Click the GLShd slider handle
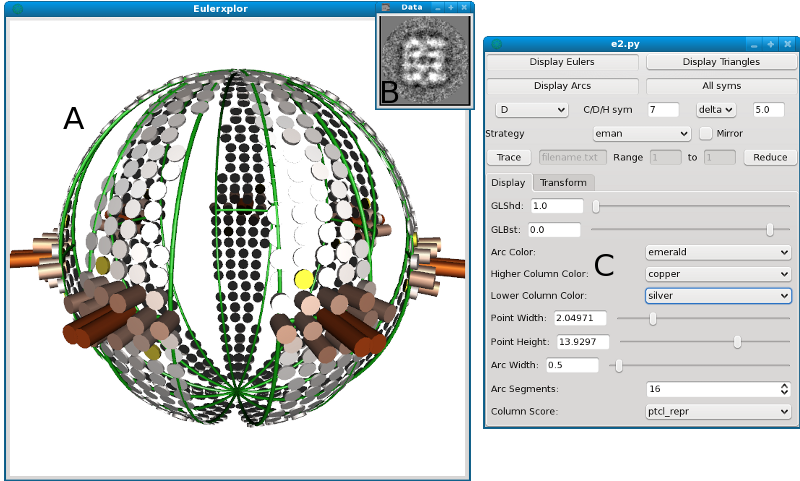 click(x=596, y=206)
